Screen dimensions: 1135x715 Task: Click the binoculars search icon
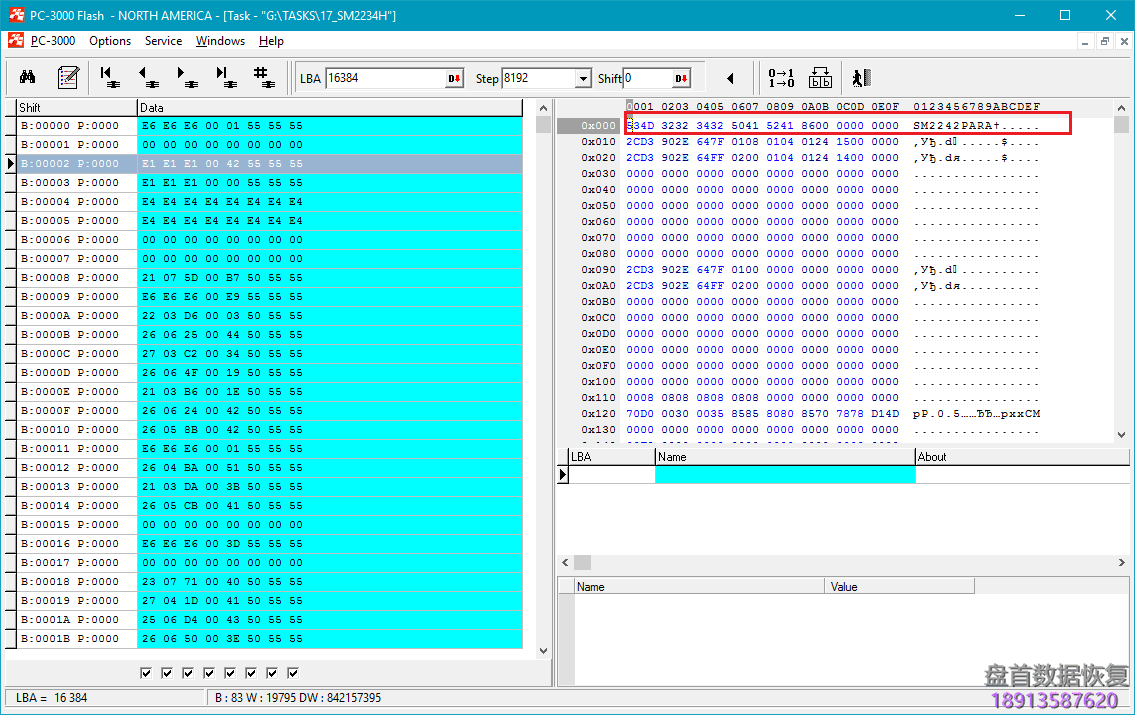tap(28, 78)
